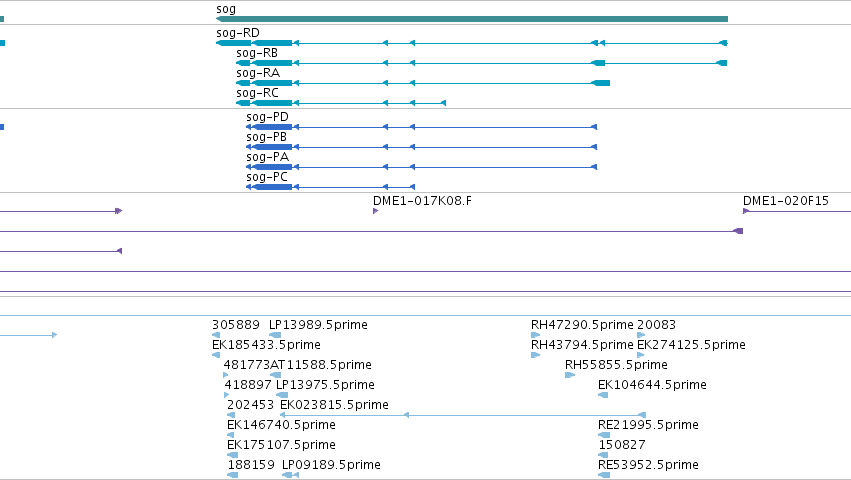This screenshot has height=480, width=851.
Task: Click EST 305889 label
Action: 236,325
